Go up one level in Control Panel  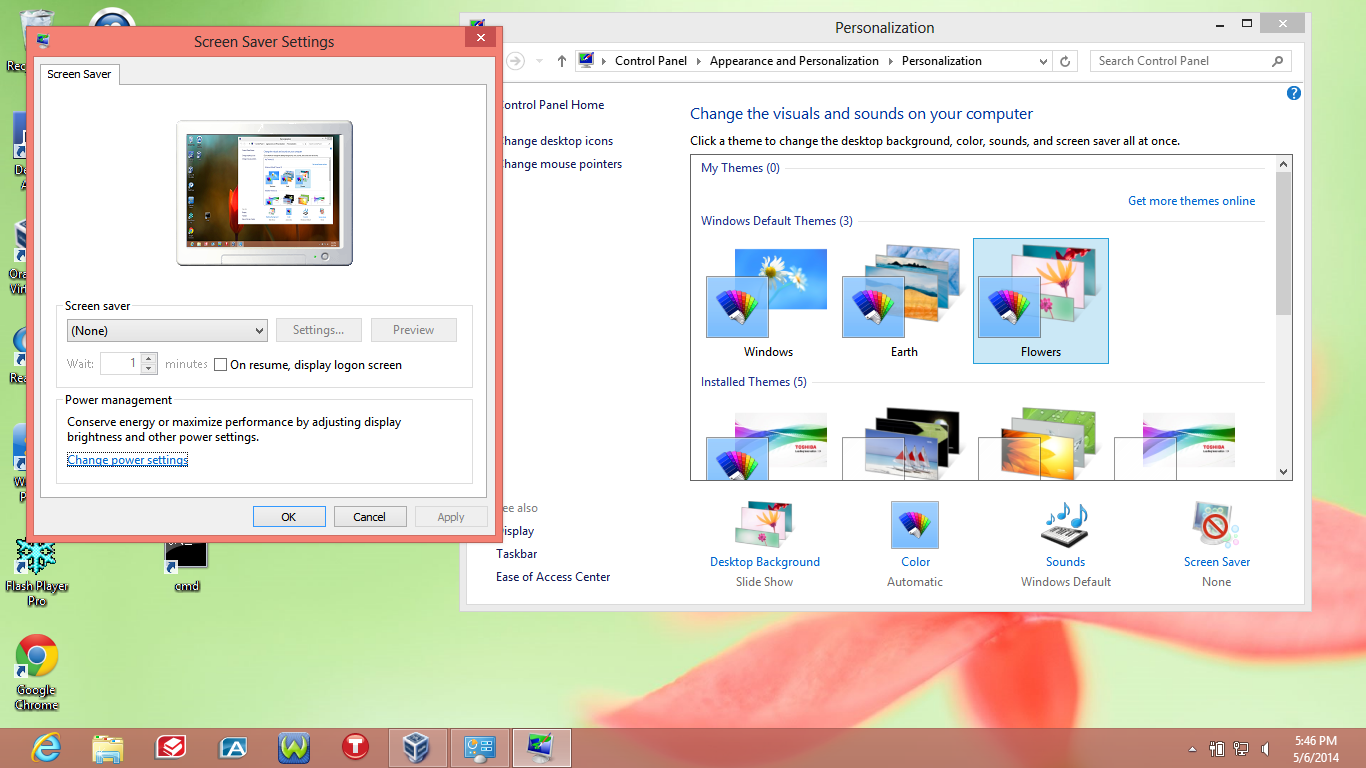[562, 61]
